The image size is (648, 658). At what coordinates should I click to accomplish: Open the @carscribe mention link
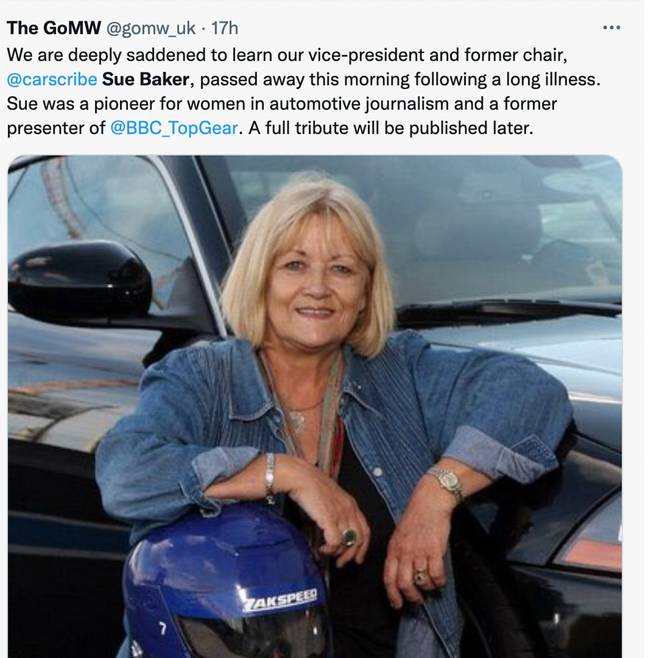(52, 79)
